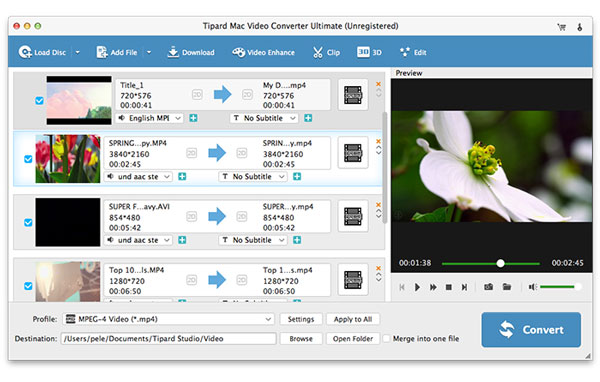600x382 pixels.
Task: Click the previous frame preview button
Action: click(402, 287)
